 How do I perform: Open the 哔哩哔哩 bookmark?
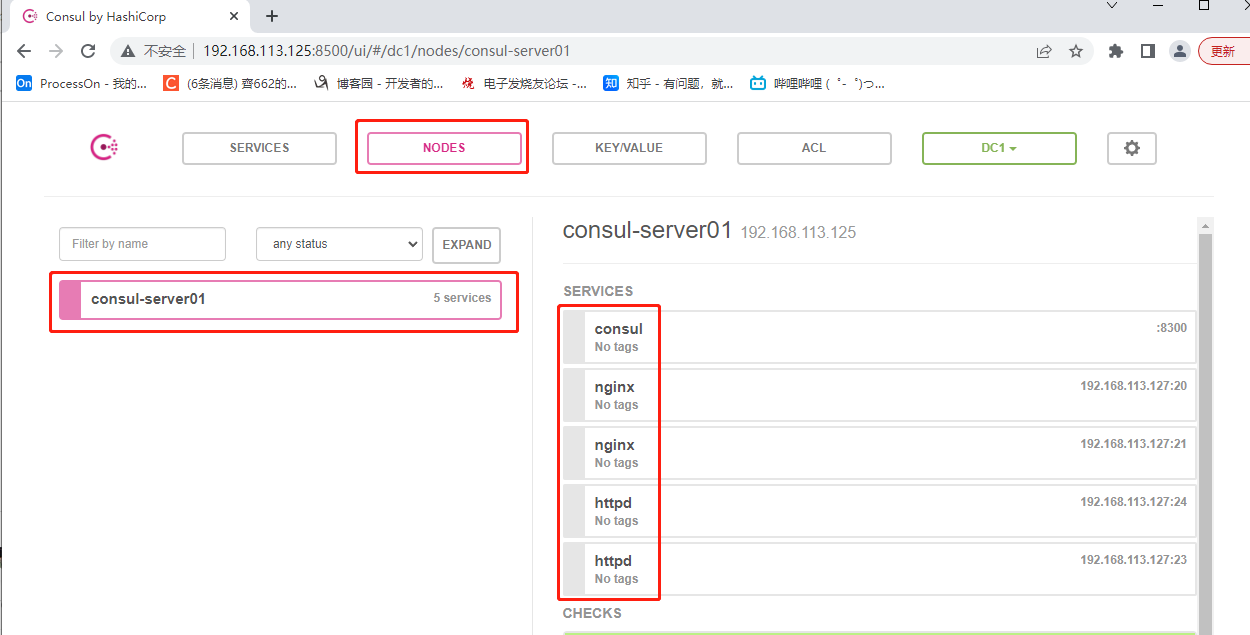pos(818,84)
